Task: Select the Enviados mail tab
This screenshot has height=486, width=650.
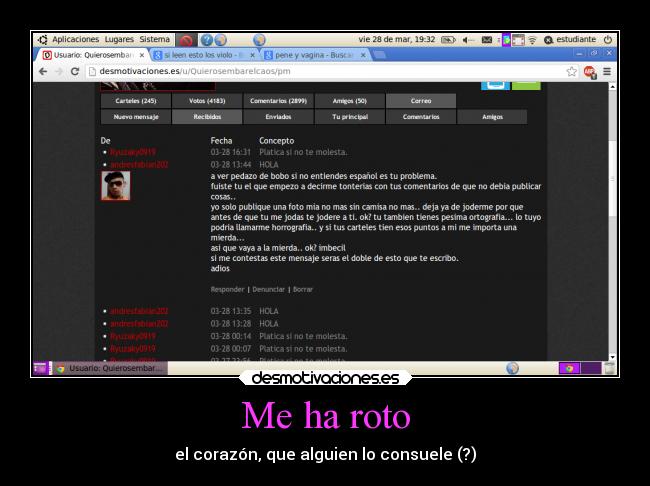Action: coord(279,117)
